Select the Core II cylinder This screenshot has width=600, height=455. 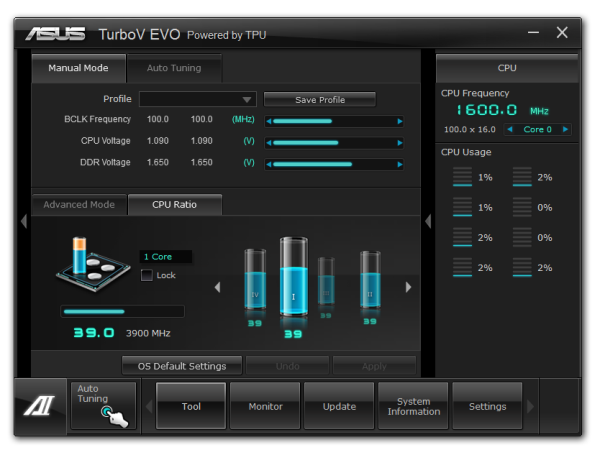point(370,279)
